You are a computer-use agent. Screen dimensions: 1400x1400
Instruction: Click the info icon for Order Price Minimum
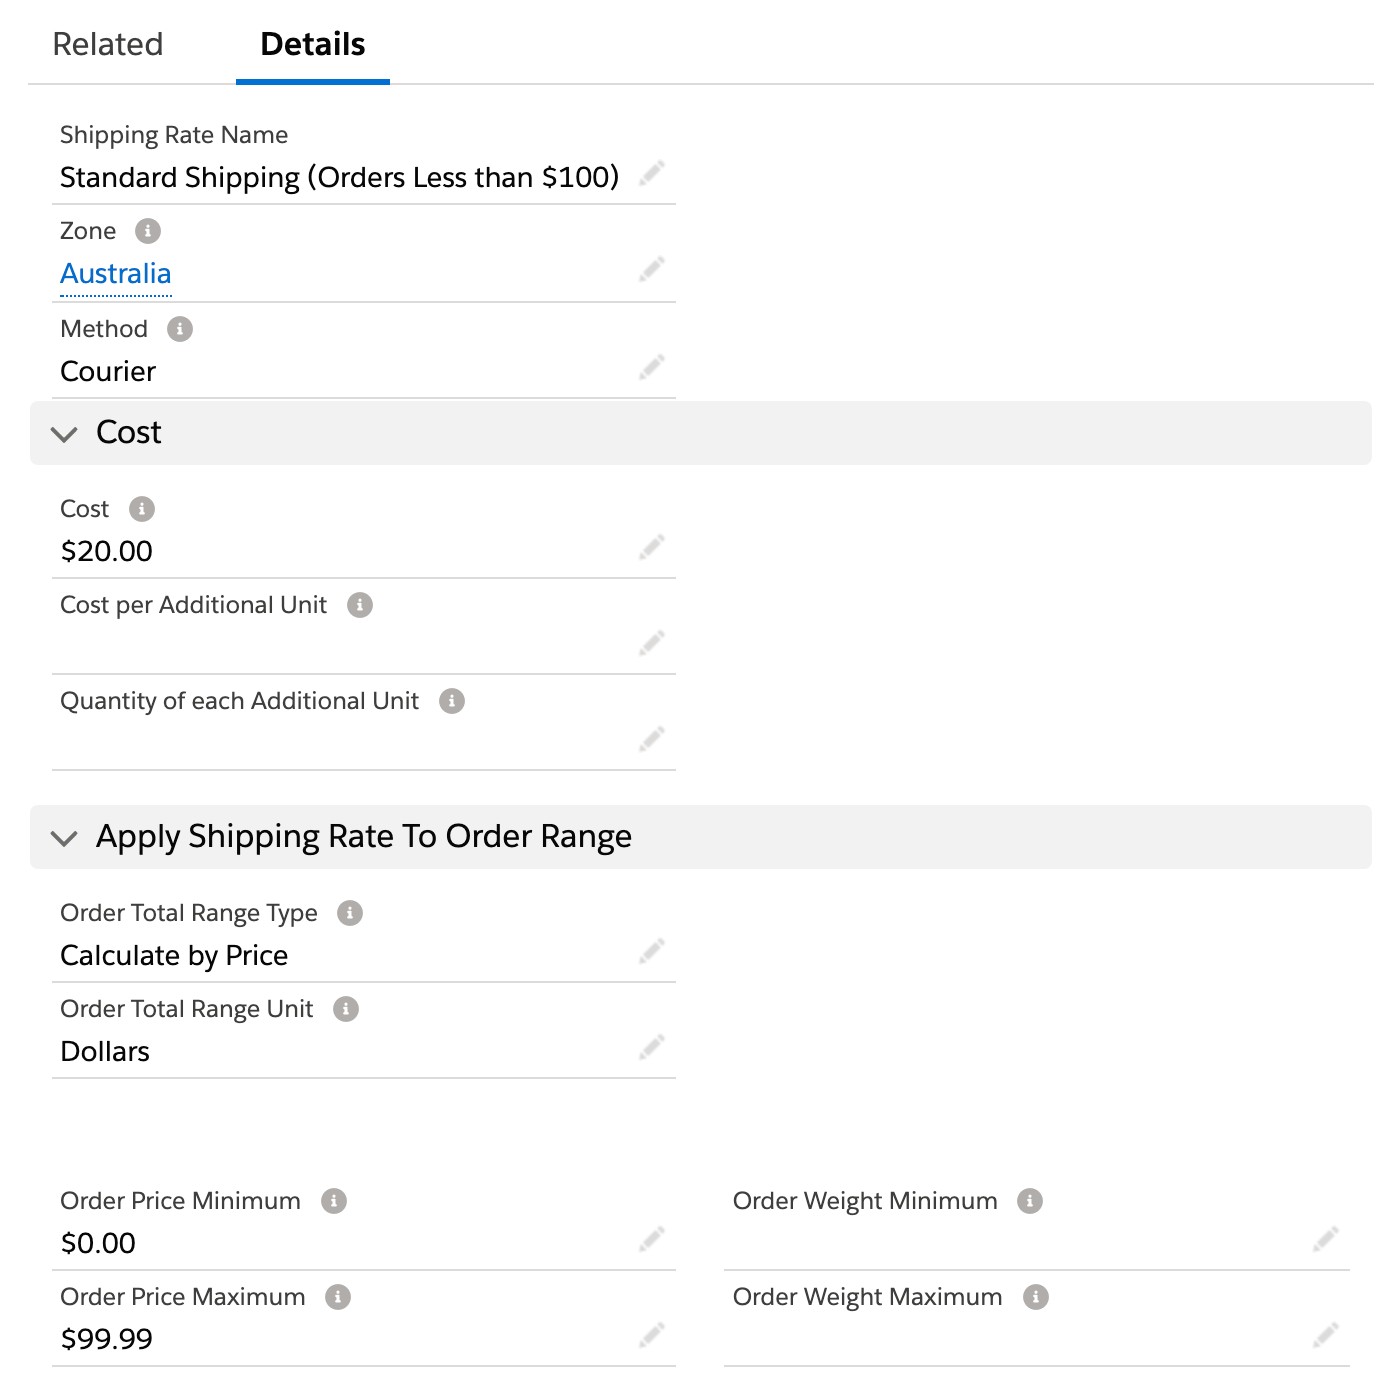tap(334, 1201)
